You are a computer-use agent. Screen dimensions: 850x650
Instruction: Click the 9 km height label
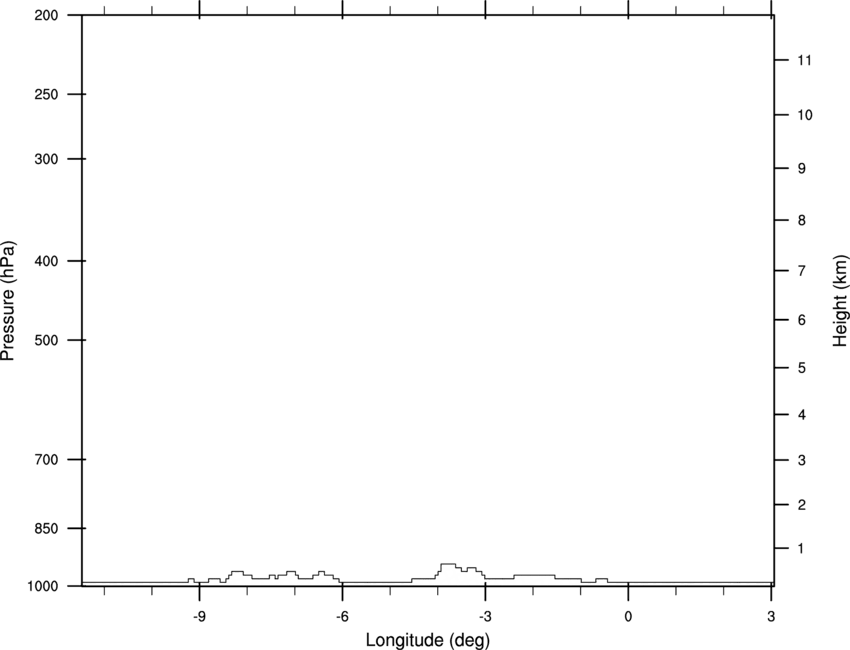[x=802, y=169]
